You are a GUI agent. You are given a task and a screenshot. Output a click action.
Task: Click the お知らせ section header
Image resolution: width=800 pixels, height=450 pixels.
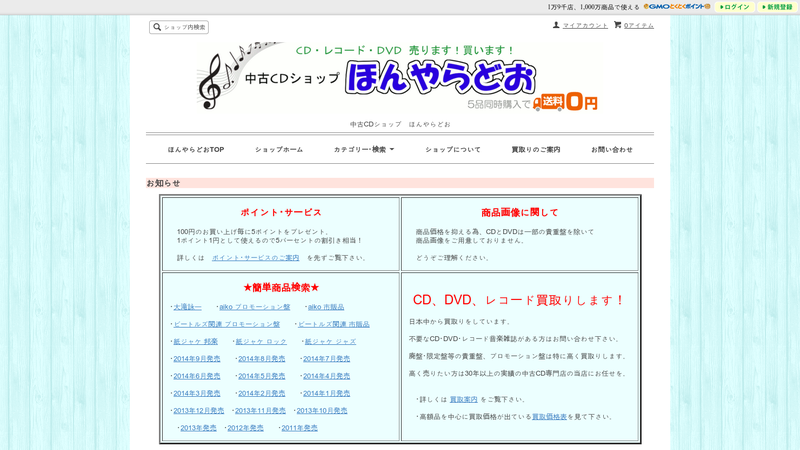tap(399, 183)
